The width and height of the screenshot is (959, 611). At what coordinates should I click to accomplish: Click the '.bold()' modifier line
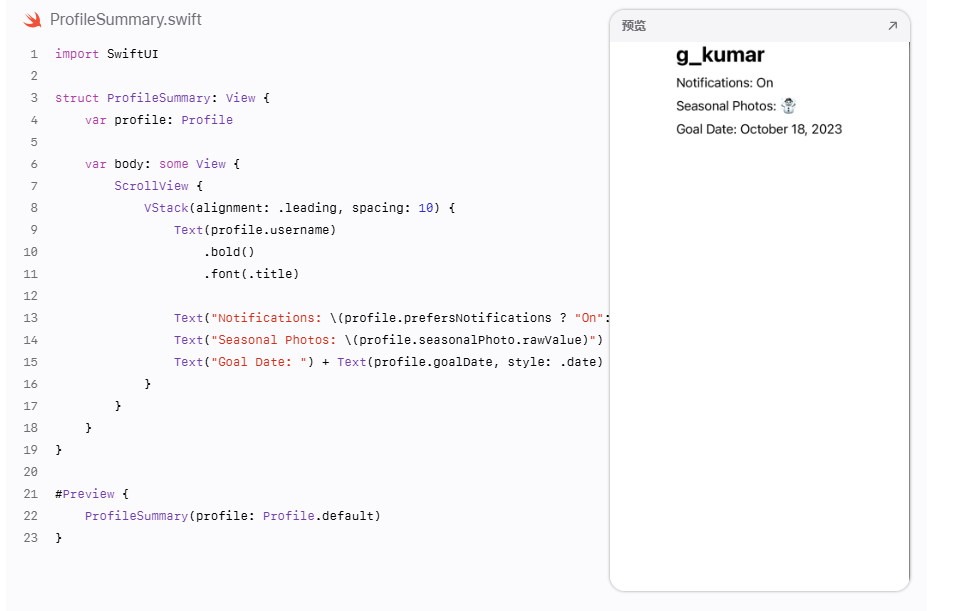point(229,252)
